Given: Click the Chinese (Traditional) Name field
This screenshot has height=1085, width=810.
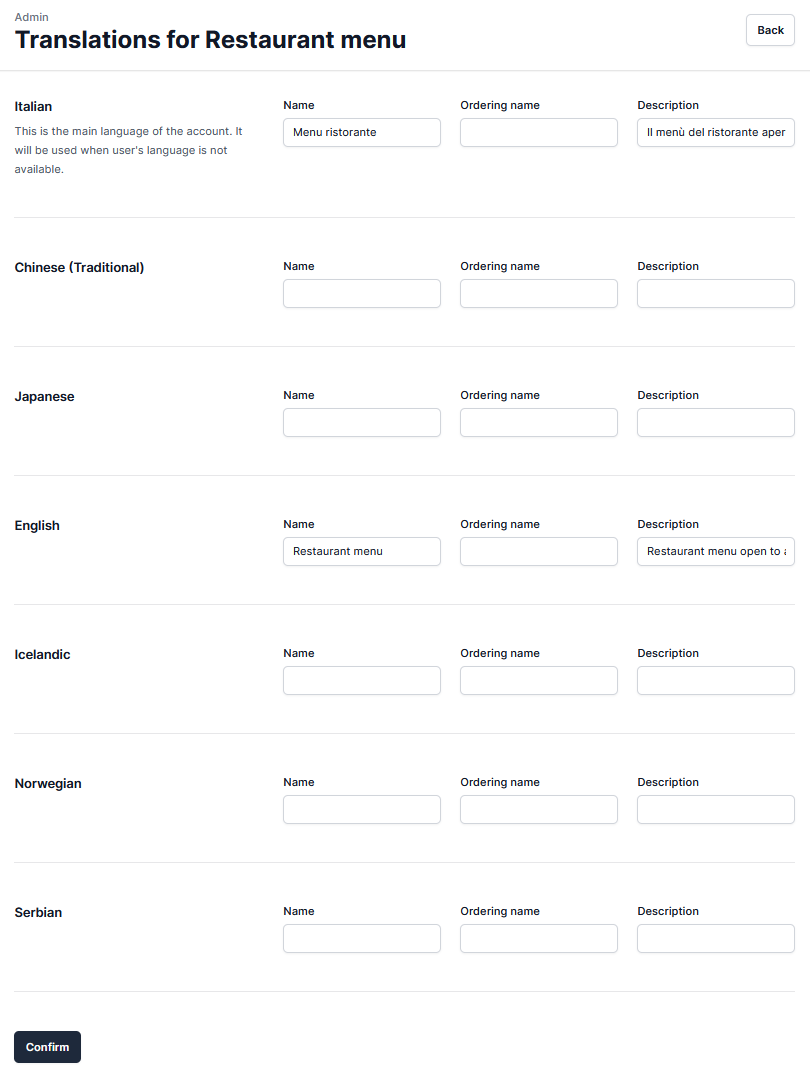Looking at the screenshot, I should click(362, 294).
